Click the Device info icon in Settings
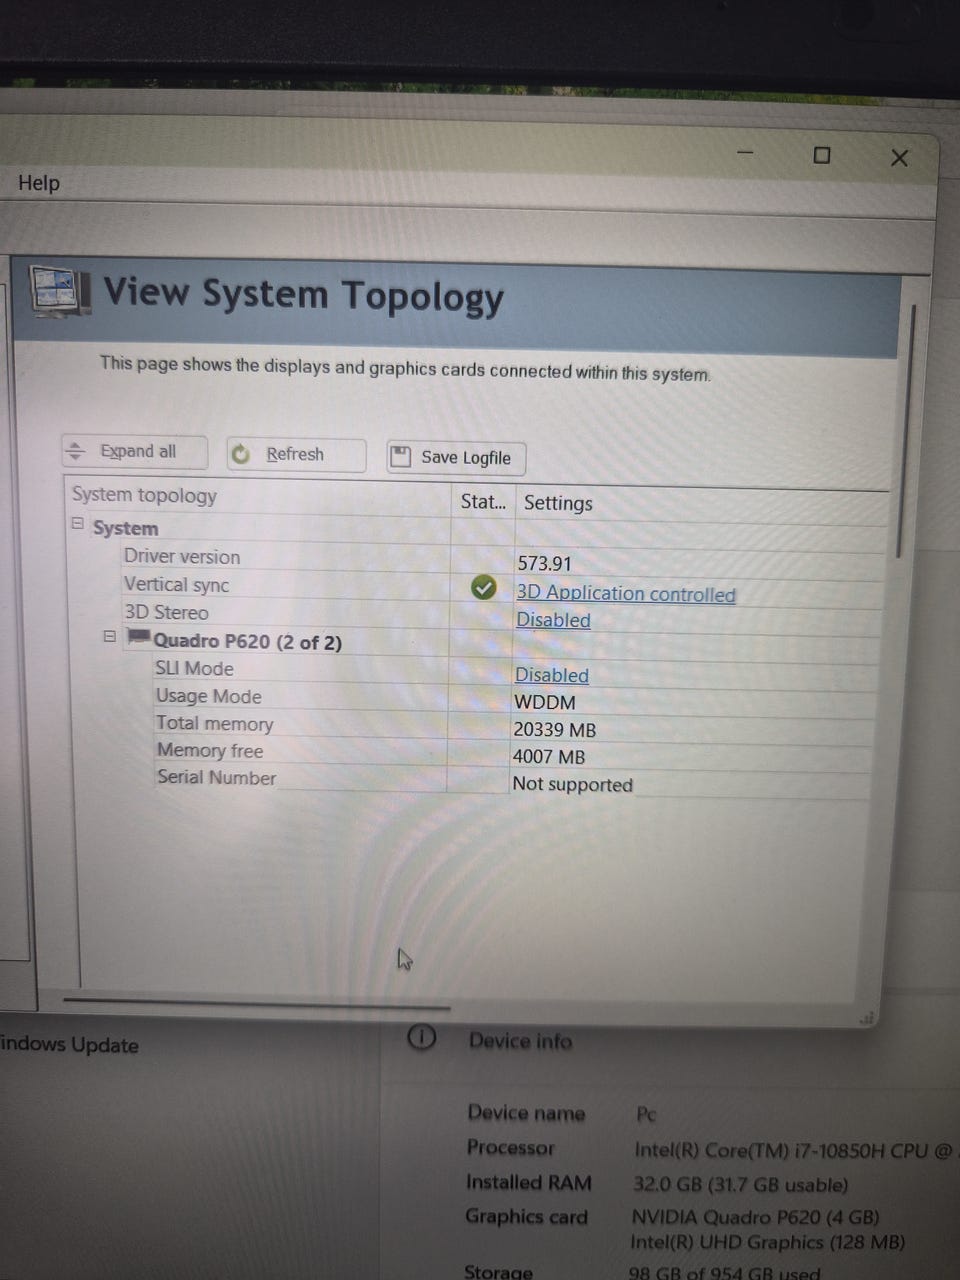The height and width of the screenshot is (1280, 960). [422, 1038]
